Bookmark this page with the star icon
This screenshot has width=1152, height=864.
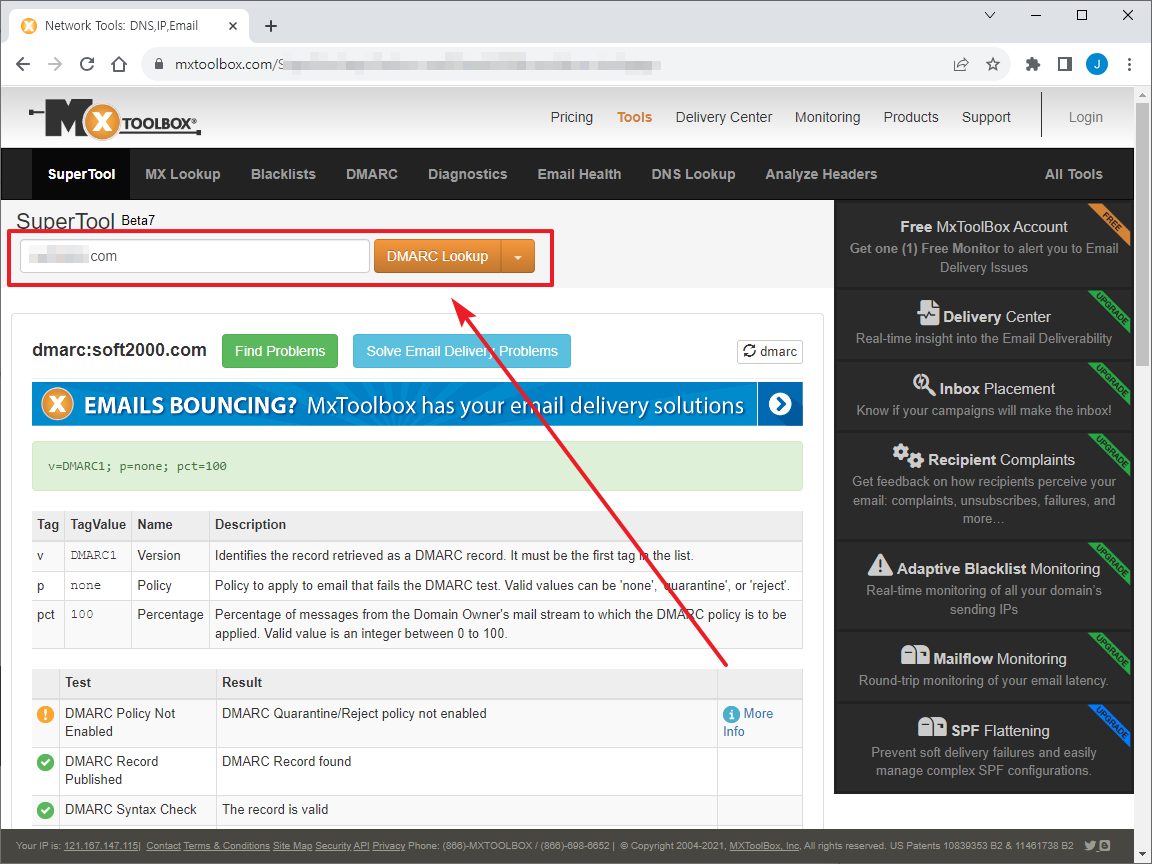tap(993, 65)
